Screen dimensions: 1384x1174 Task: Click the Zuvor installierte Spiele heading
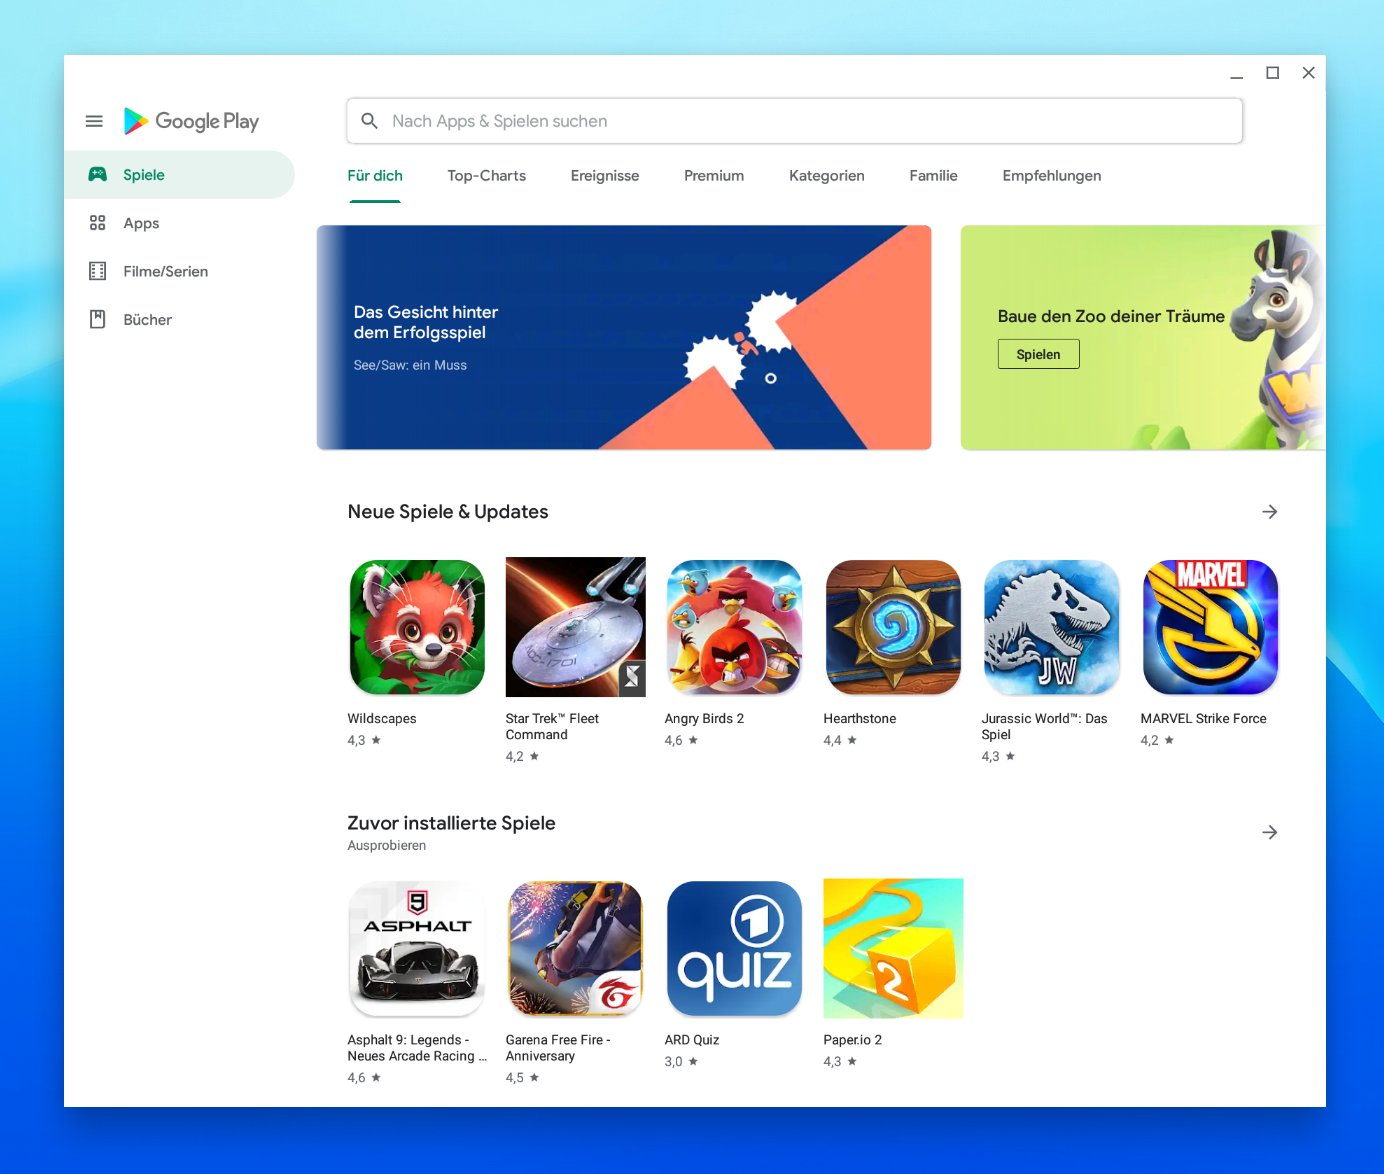click(451, 823)
